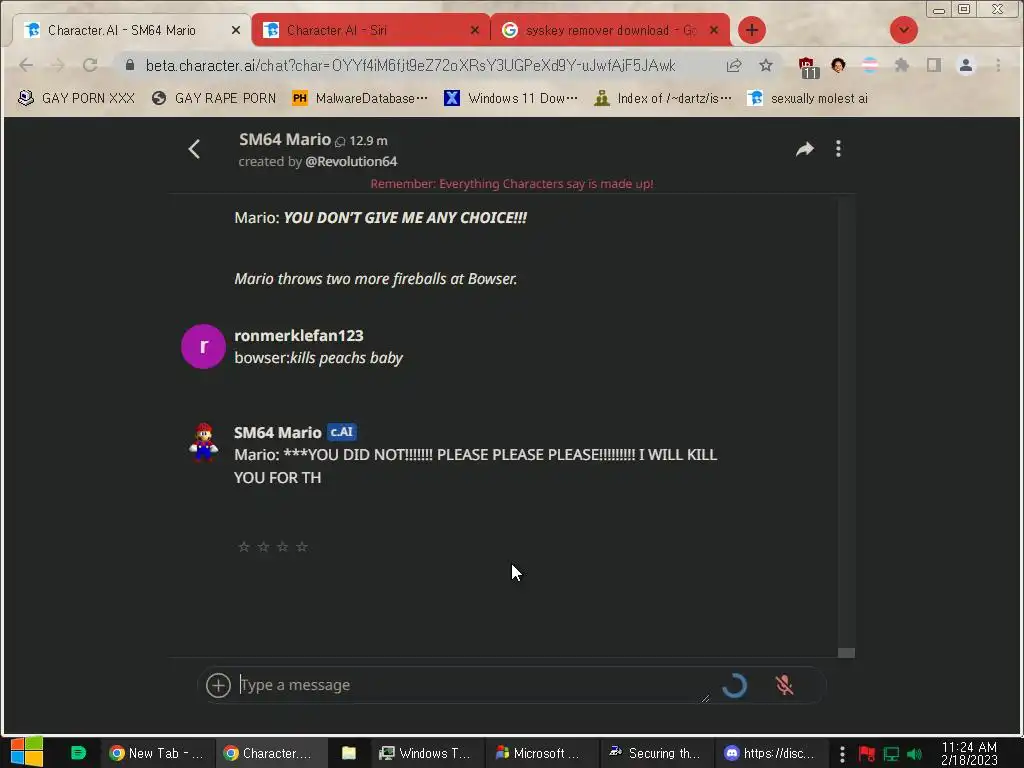Image resolution: width=1024 pixels, height=768 pixels.
Task: Close the Character.AI - Siri tab
Action: 475,30
